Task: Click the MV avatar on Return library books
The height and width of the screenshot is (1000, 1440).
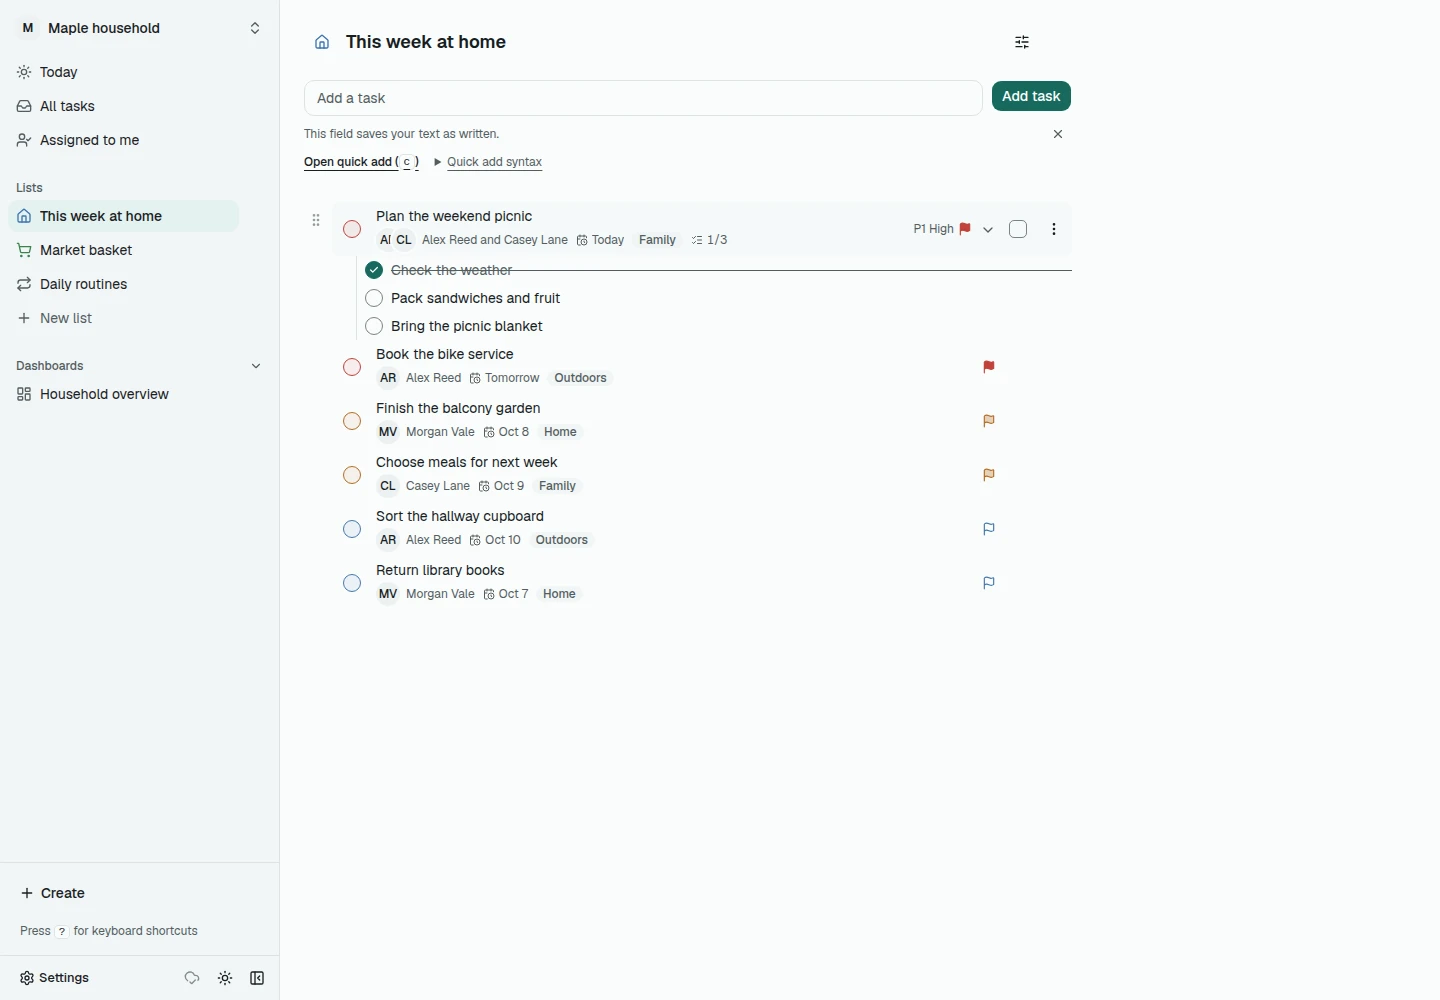Action: (x=388, y=594)
